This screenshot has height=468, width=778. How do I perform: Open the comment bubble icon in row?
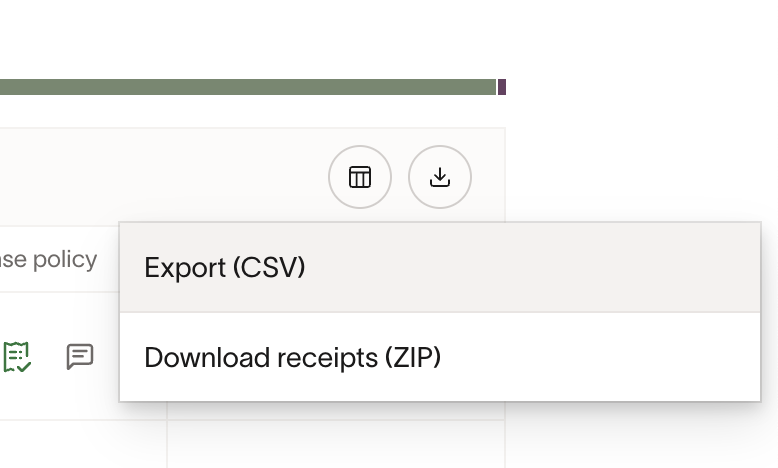[80, 357]
